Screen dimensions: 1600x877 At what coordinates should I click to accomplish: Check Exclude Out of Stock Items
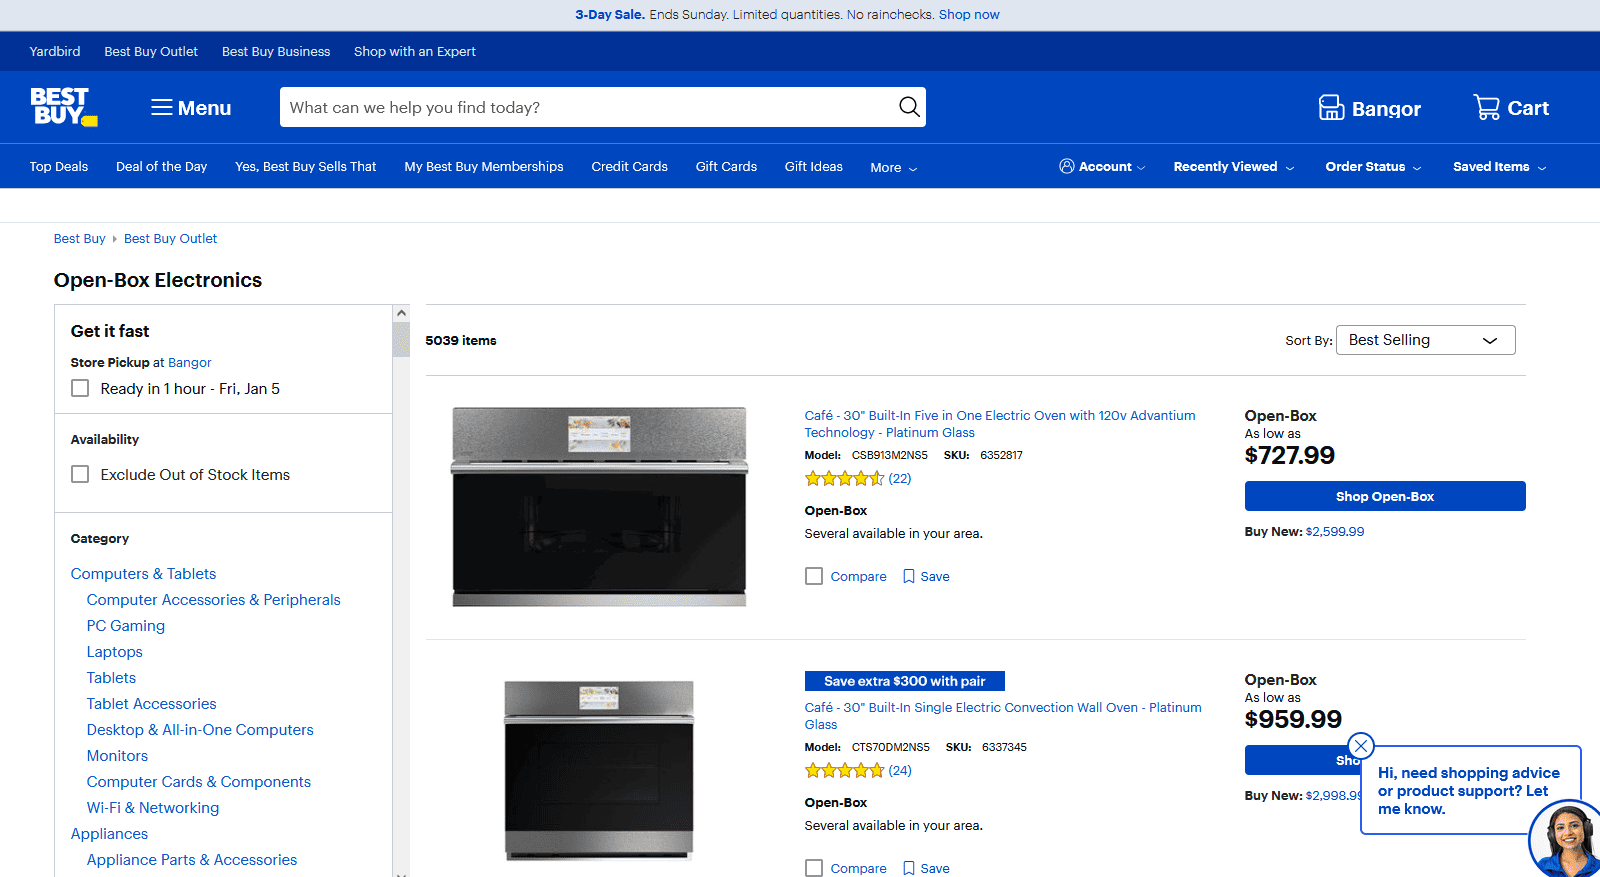tap(80, 474)
